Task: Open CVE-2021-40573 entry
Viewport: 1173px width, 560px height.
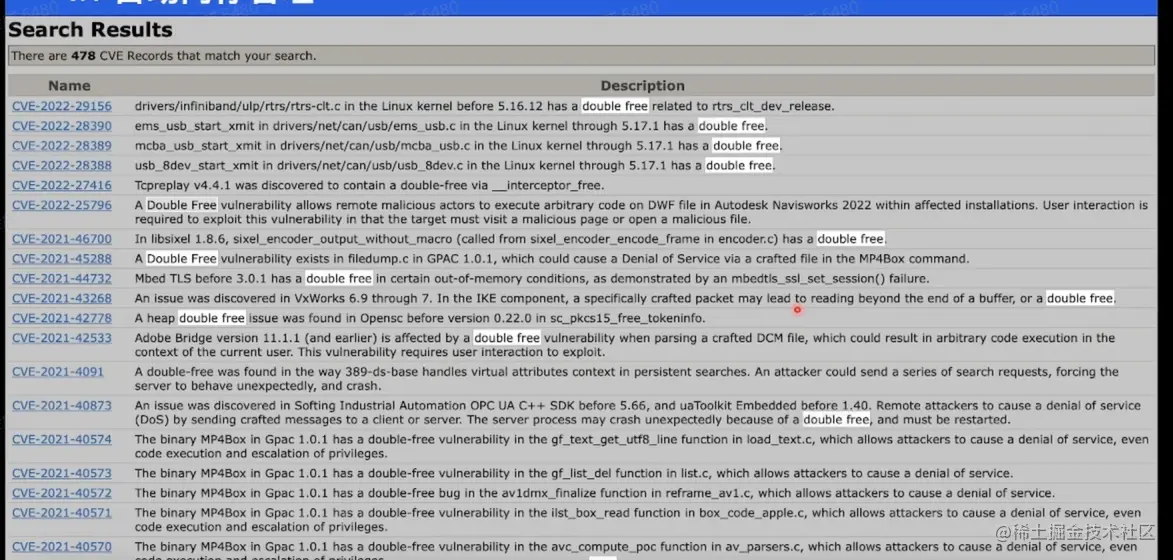Action: pos(61,473)
